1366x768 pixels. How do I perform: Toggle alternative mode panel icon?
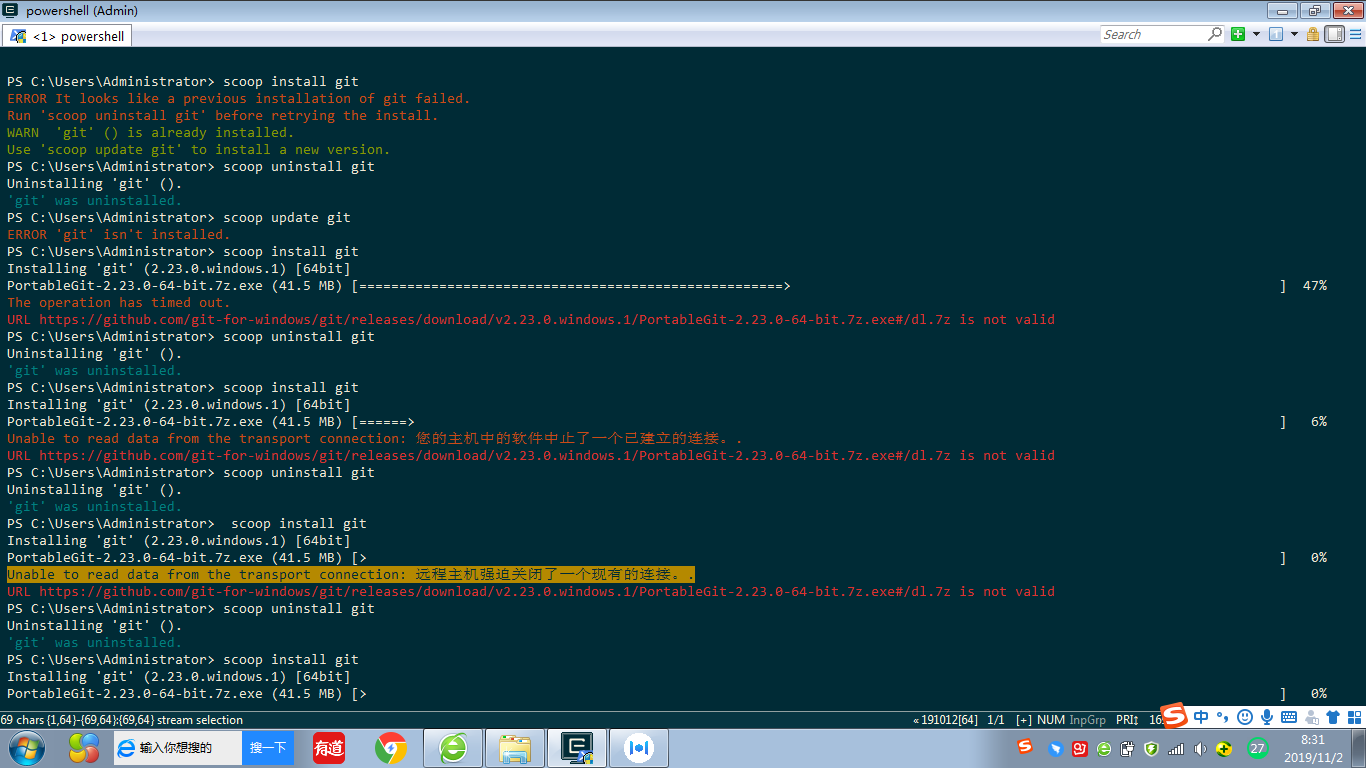point(1334,34)
